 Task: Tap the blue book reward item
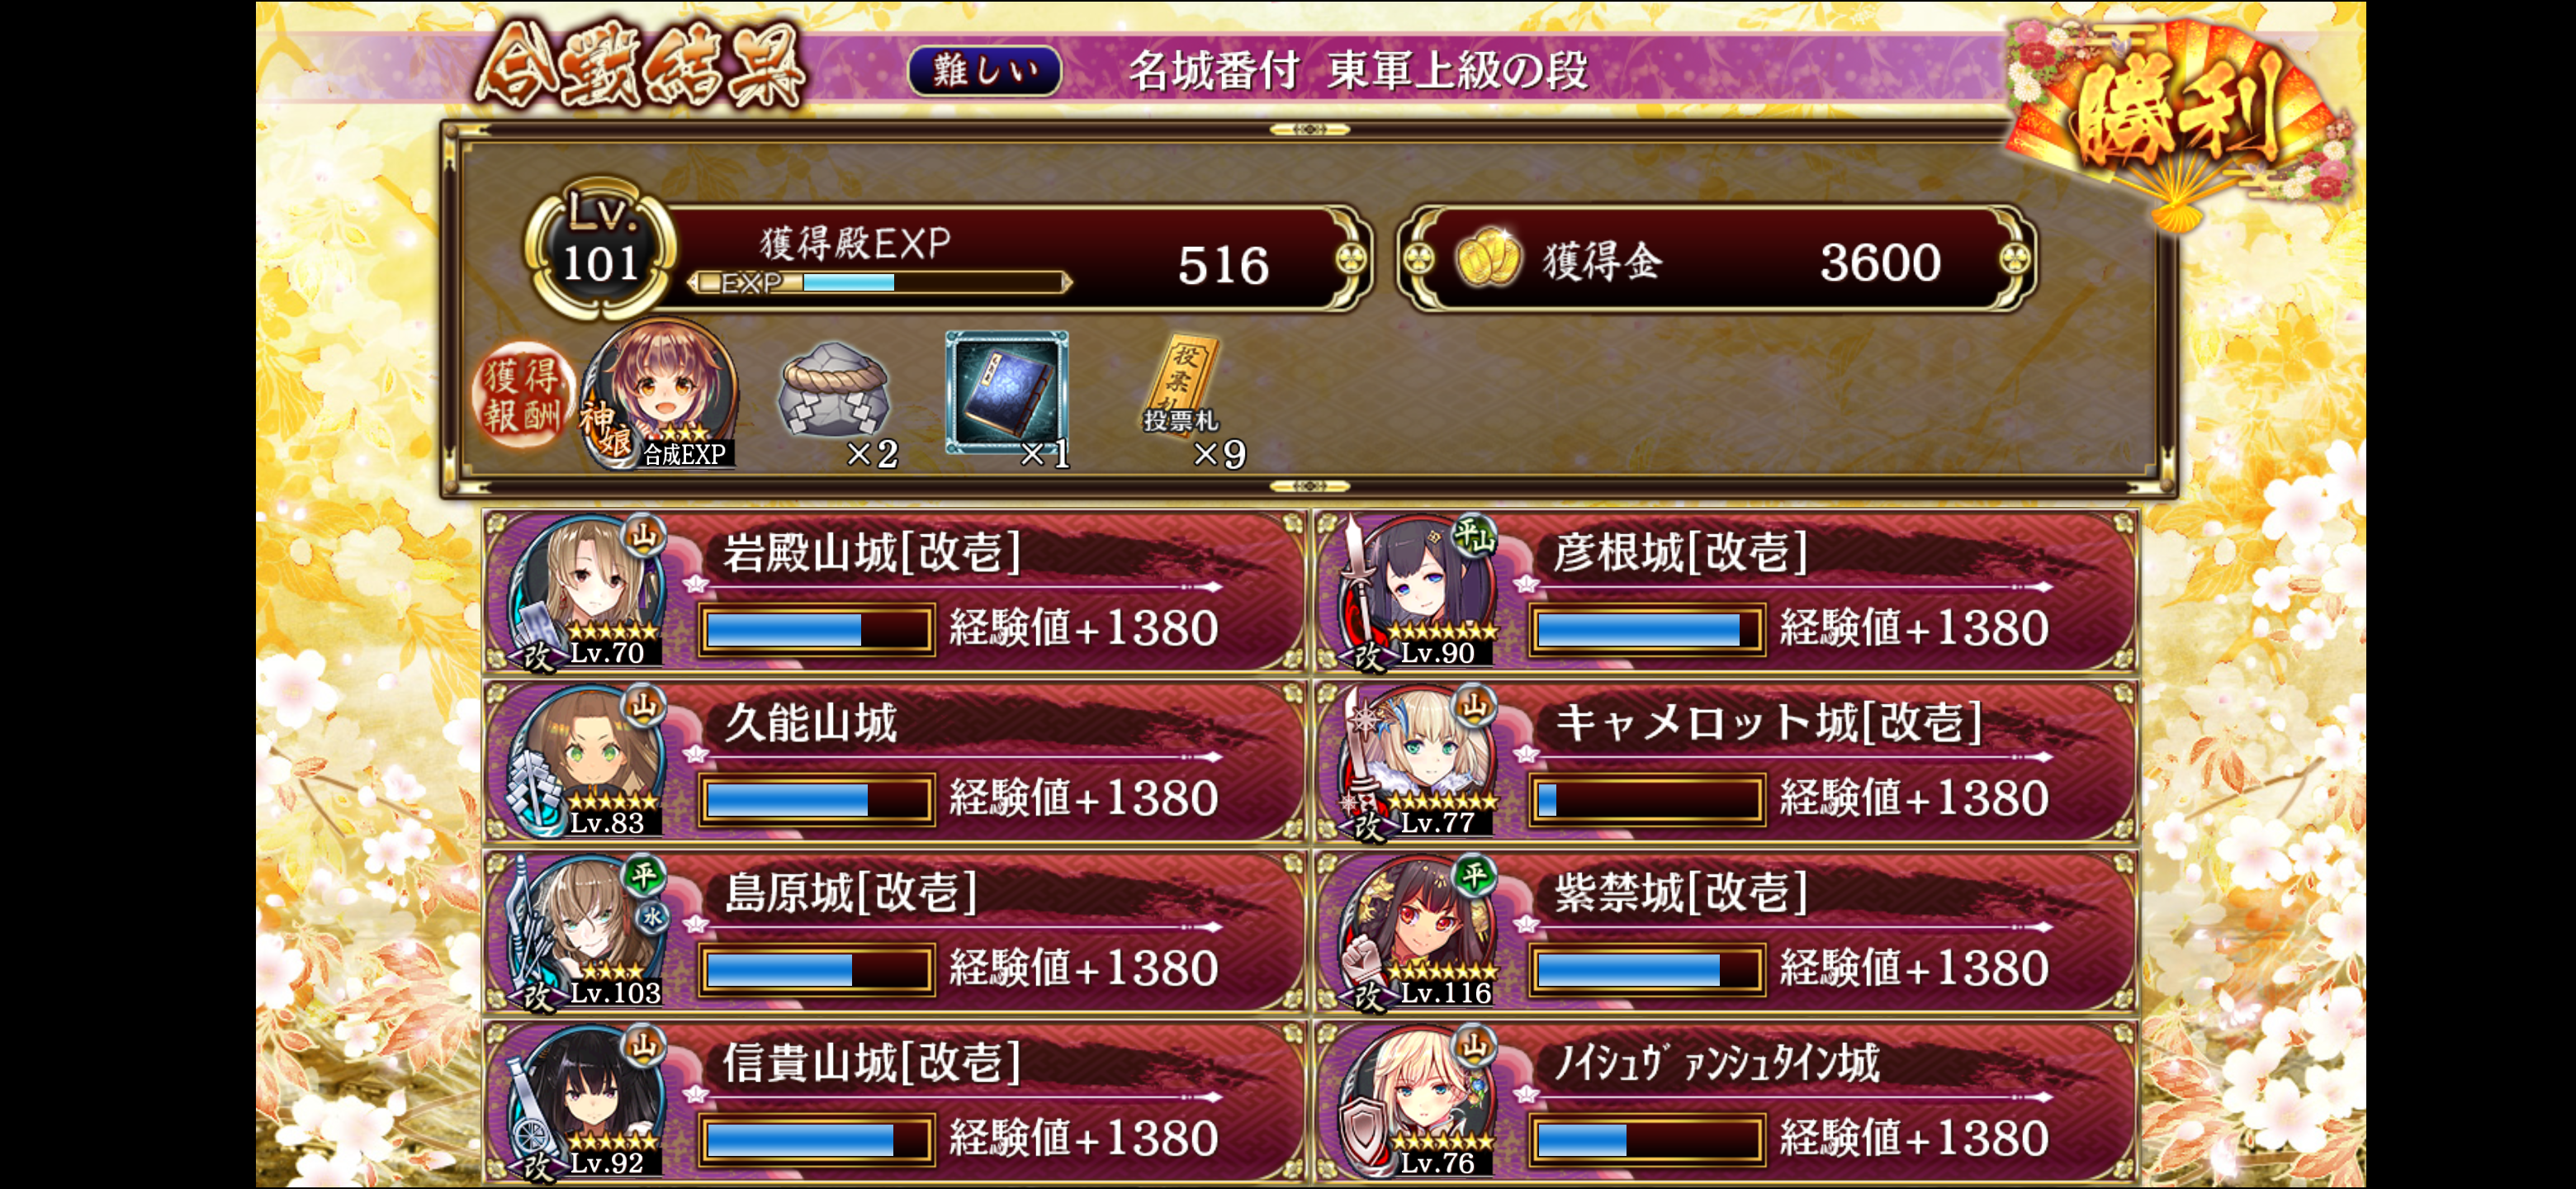click(1006, 394)
